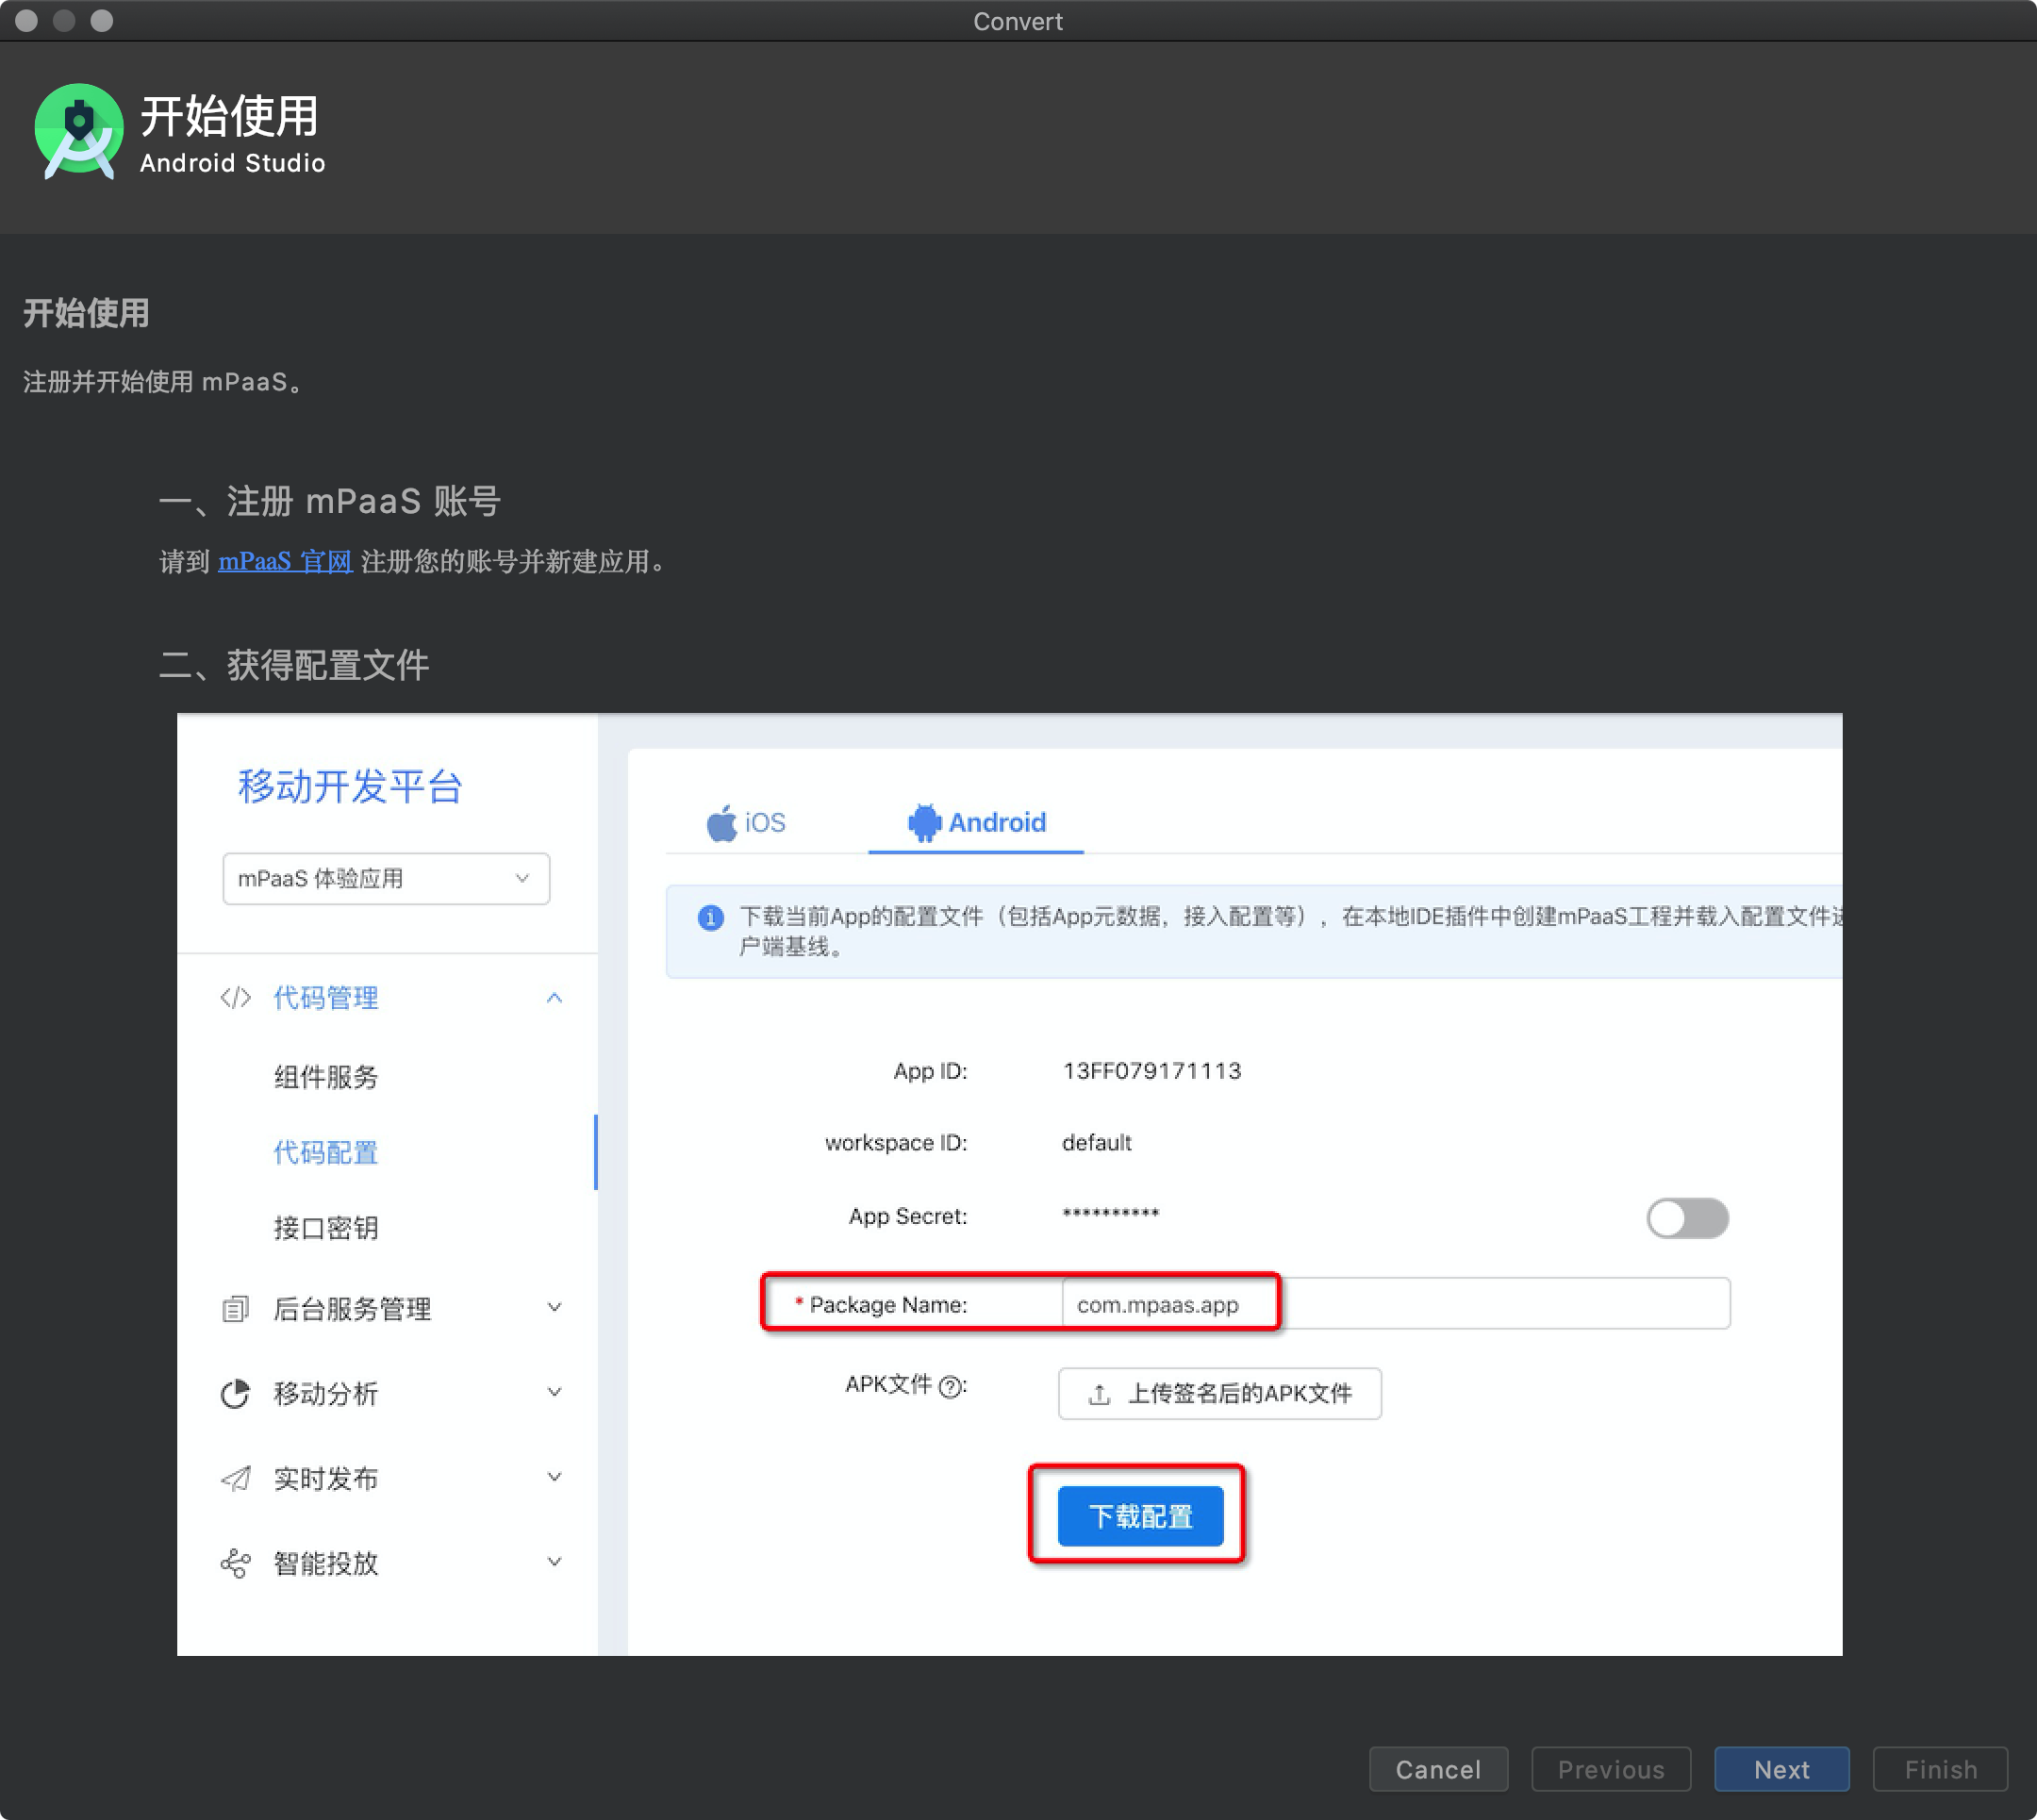Click the macOS close window button
This screenshot has height=1820, width=2037.
pos(27,21)
